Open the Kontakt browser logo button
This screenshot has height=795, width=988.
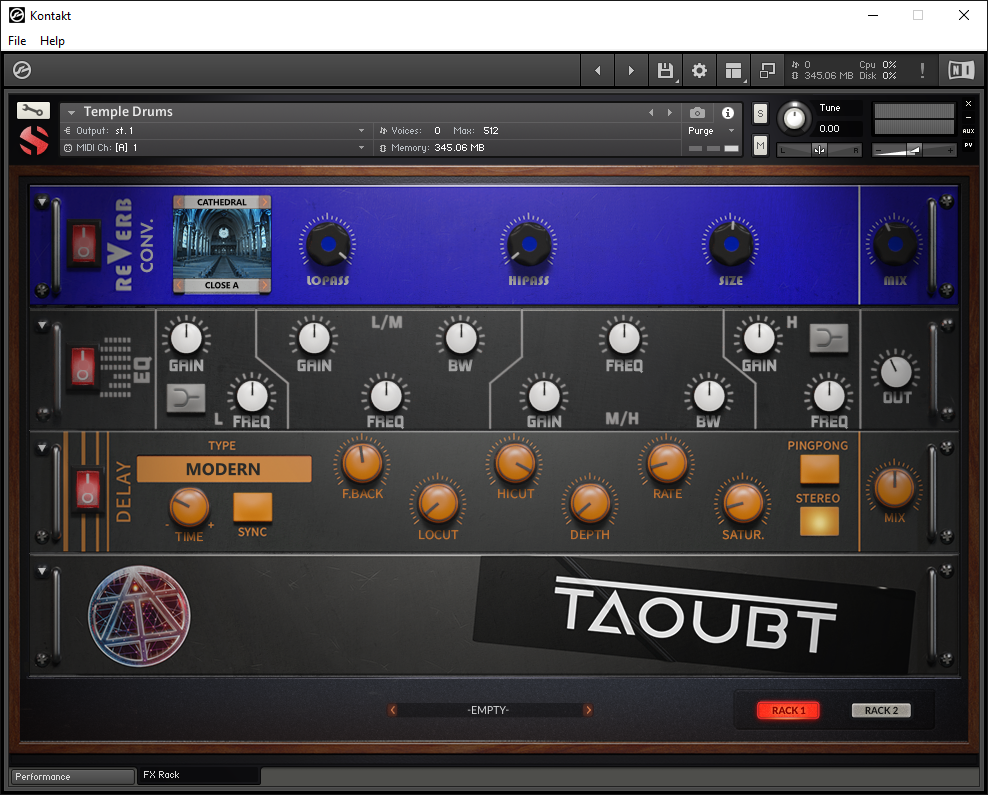coord(22,70)
